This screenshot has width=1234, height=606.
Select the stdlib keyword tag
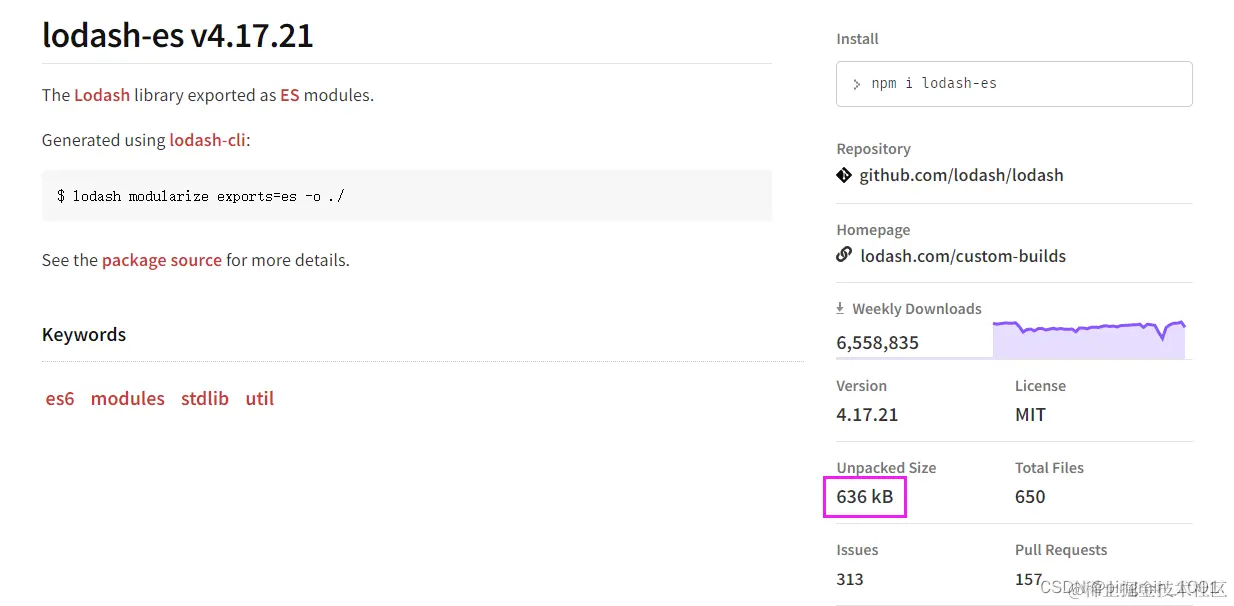(205, 398)
